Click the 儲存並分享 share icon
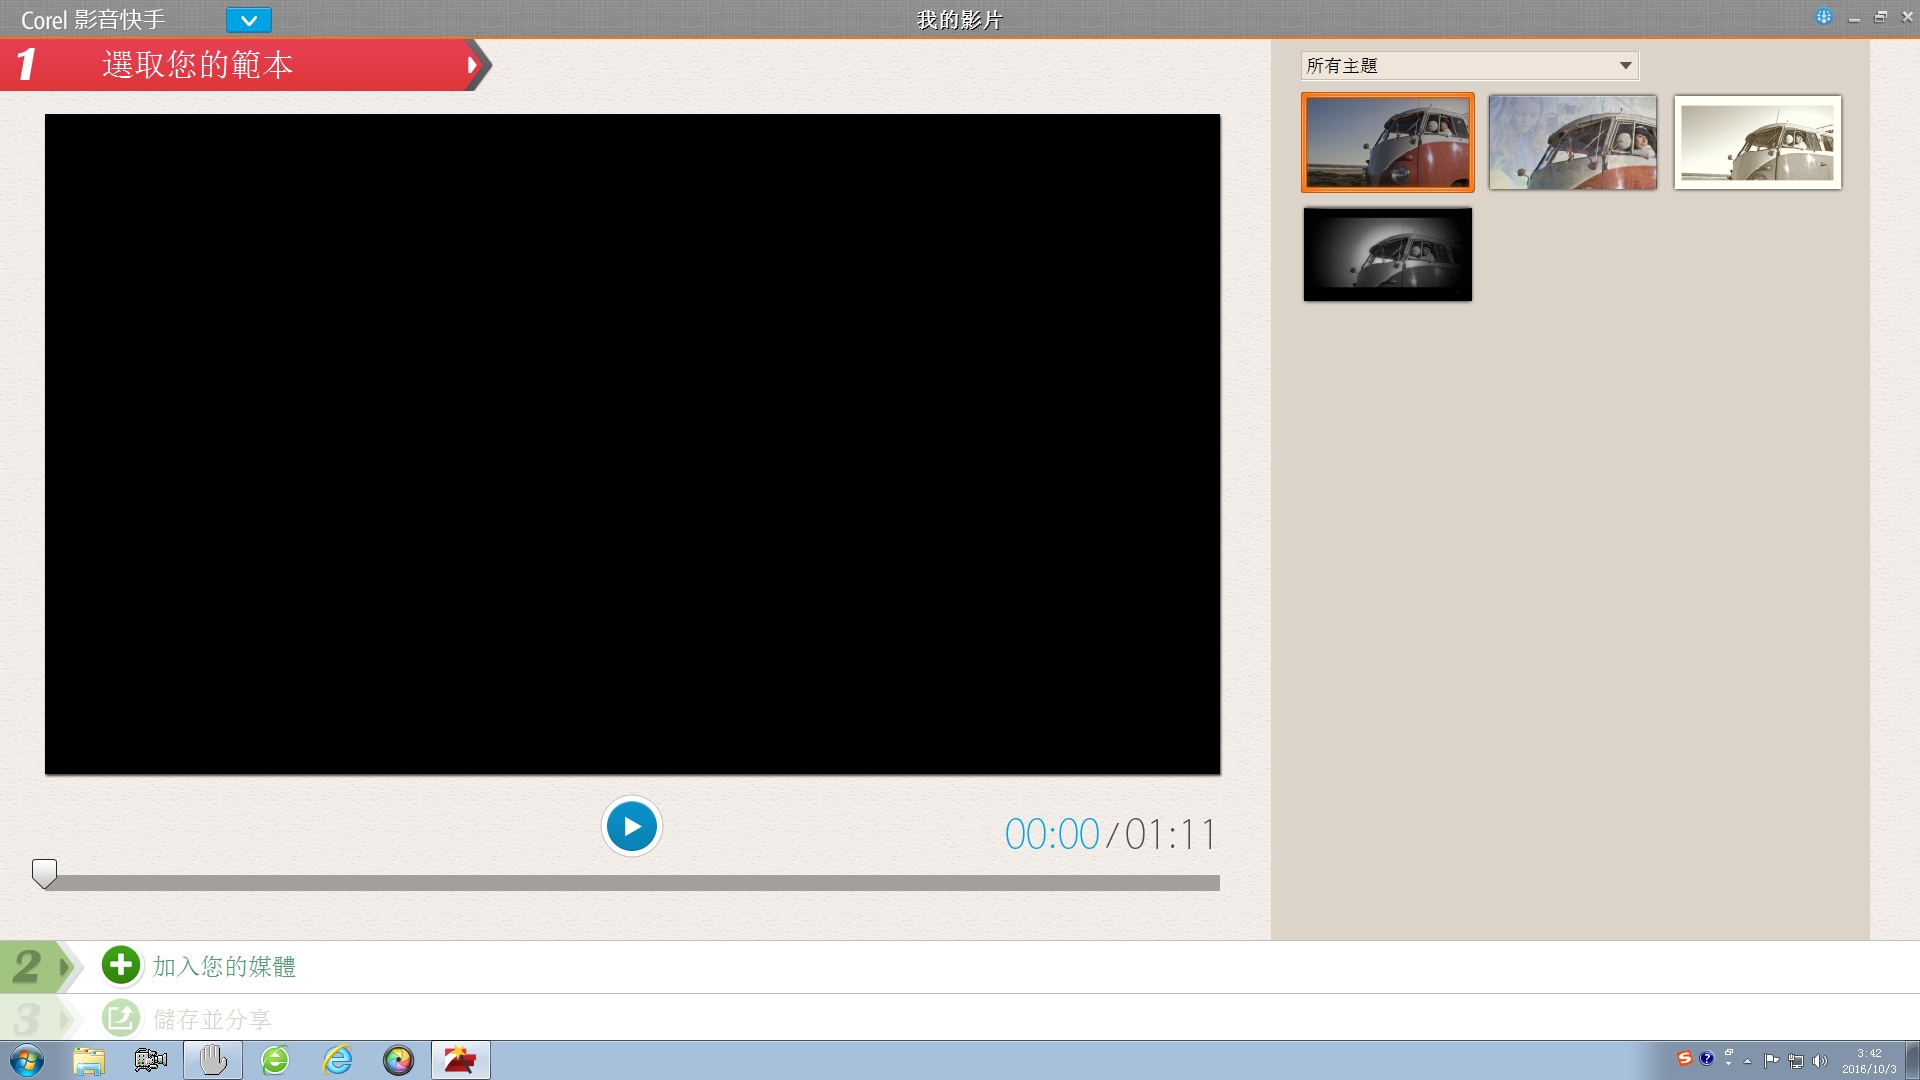Image resolution: width=1920 pixels, height=1080 pixels. coord(121,1019)
